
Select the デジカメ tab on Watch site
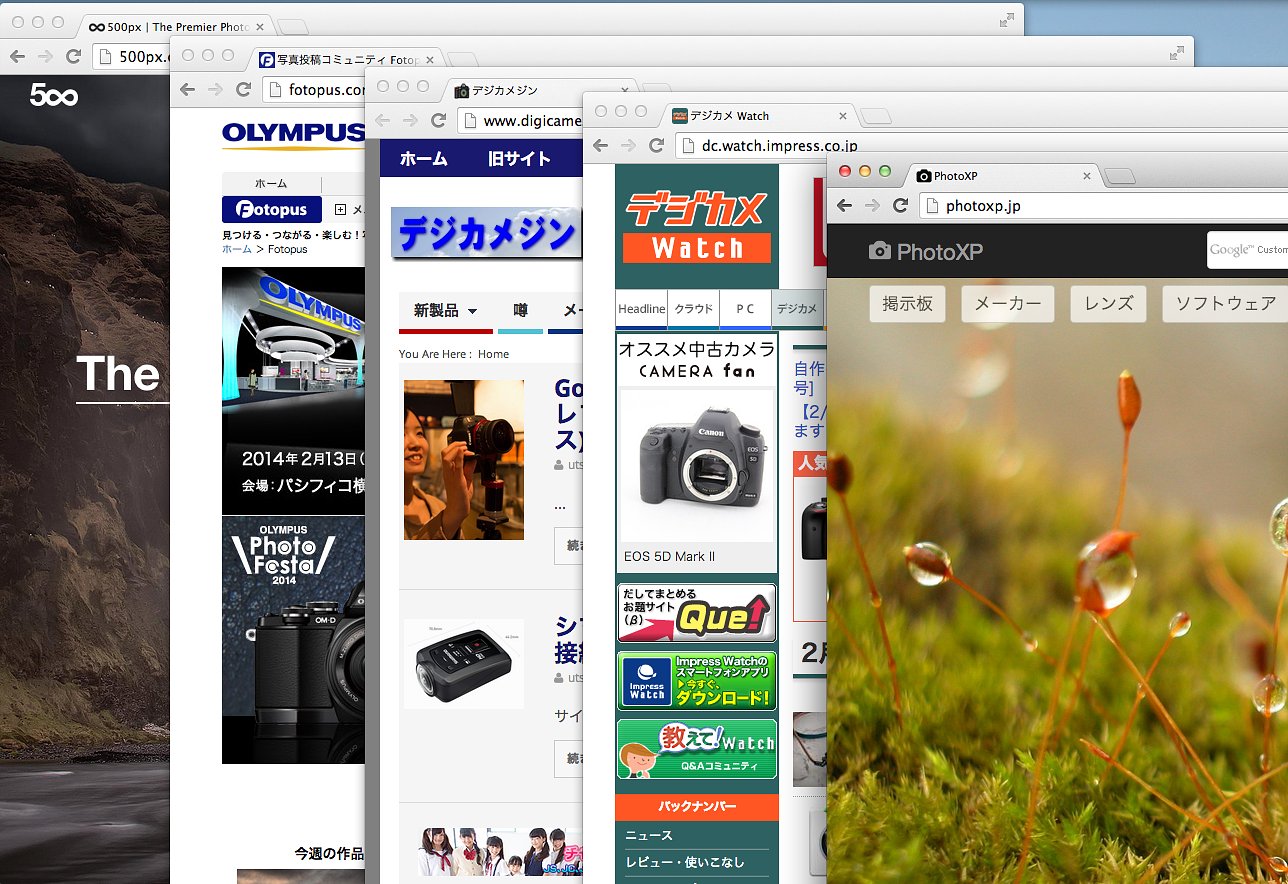(797, 309)
